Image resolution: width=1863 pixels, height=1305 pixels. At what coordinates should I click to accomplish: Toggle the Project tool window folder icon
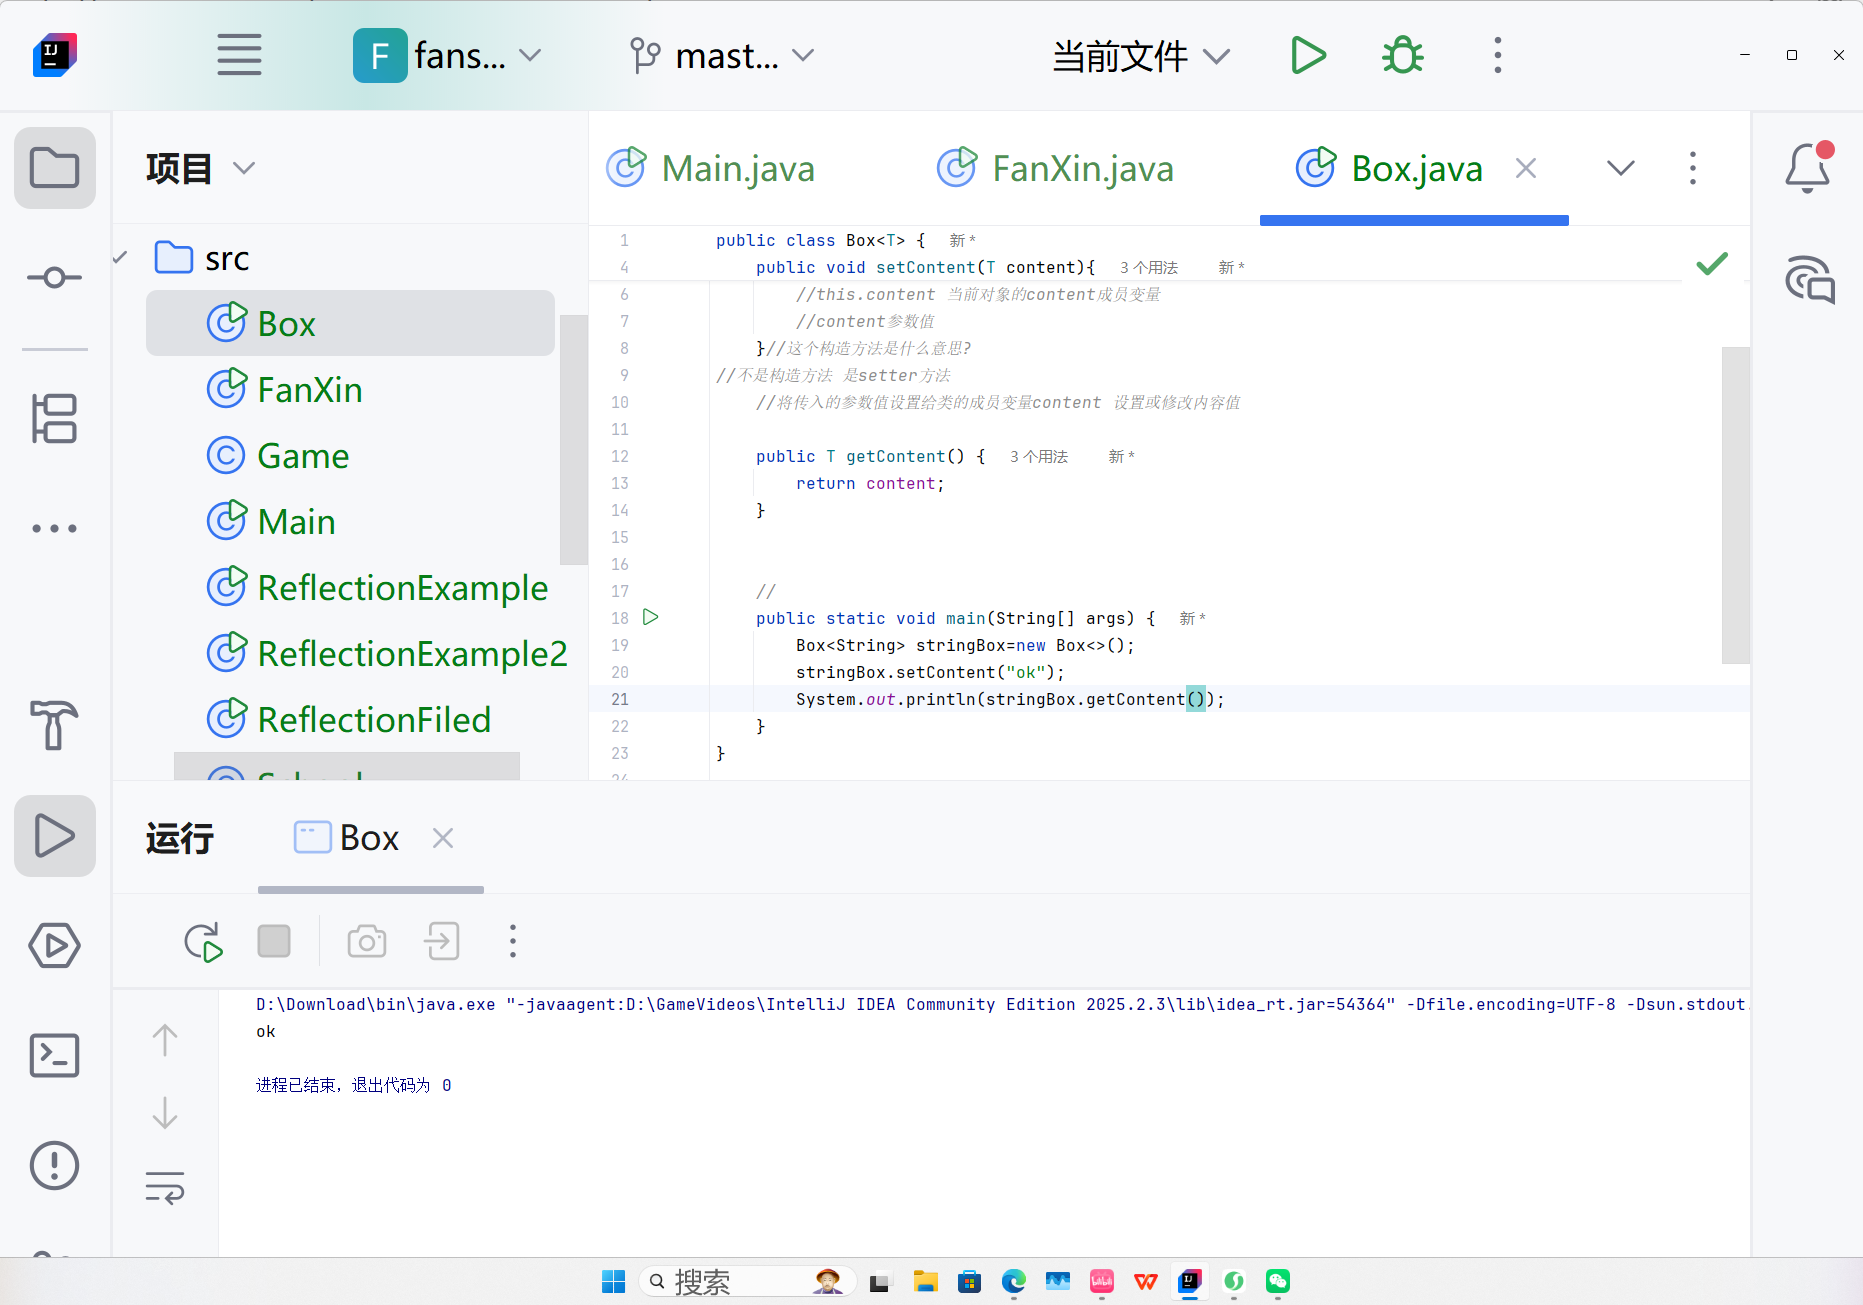[x=55, y=167]
